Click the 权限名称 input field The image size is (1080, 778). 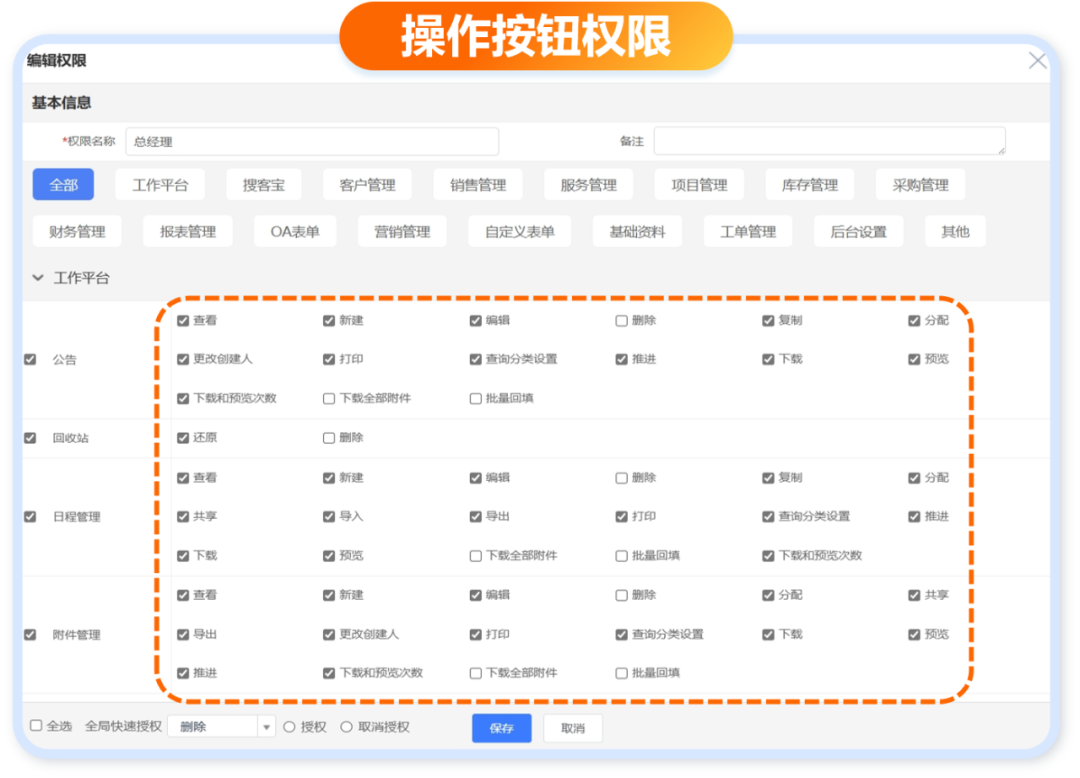coord(312,142)
